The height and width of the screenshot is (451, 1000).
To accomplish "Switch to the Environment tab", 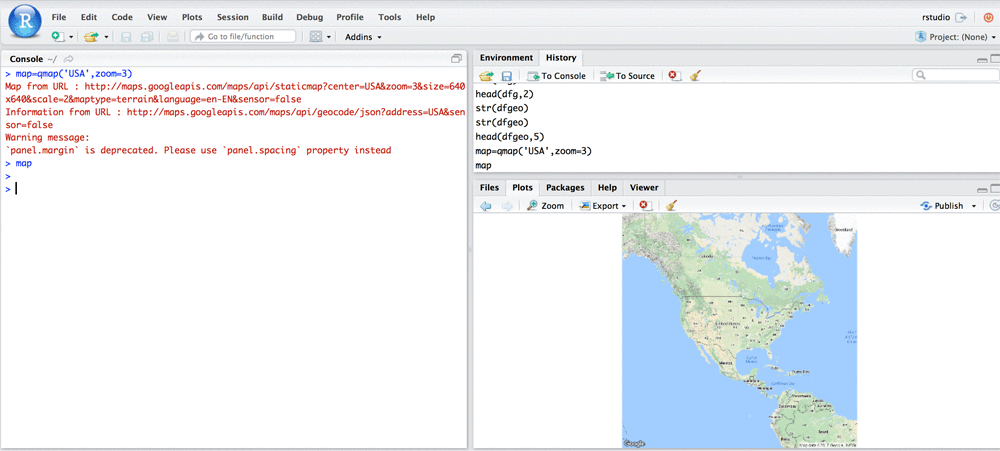I will pos(506,58).
